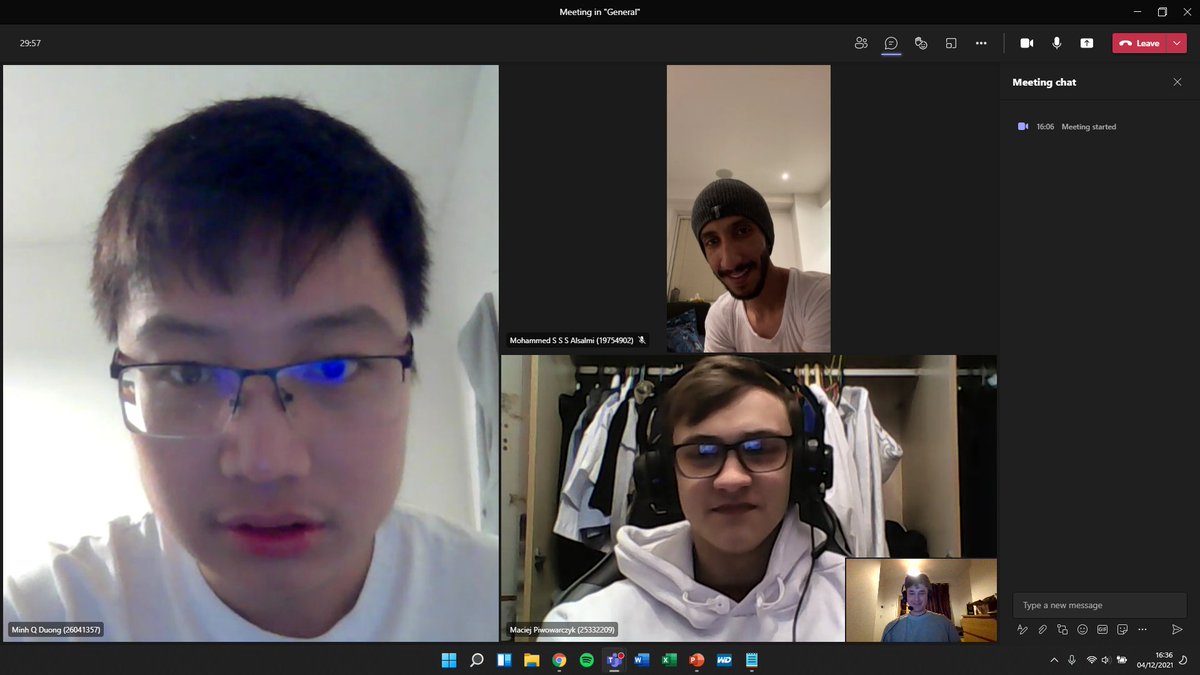Share content to the meeting
This screenshot has width=1200, height=675.
pos(1087,43)
